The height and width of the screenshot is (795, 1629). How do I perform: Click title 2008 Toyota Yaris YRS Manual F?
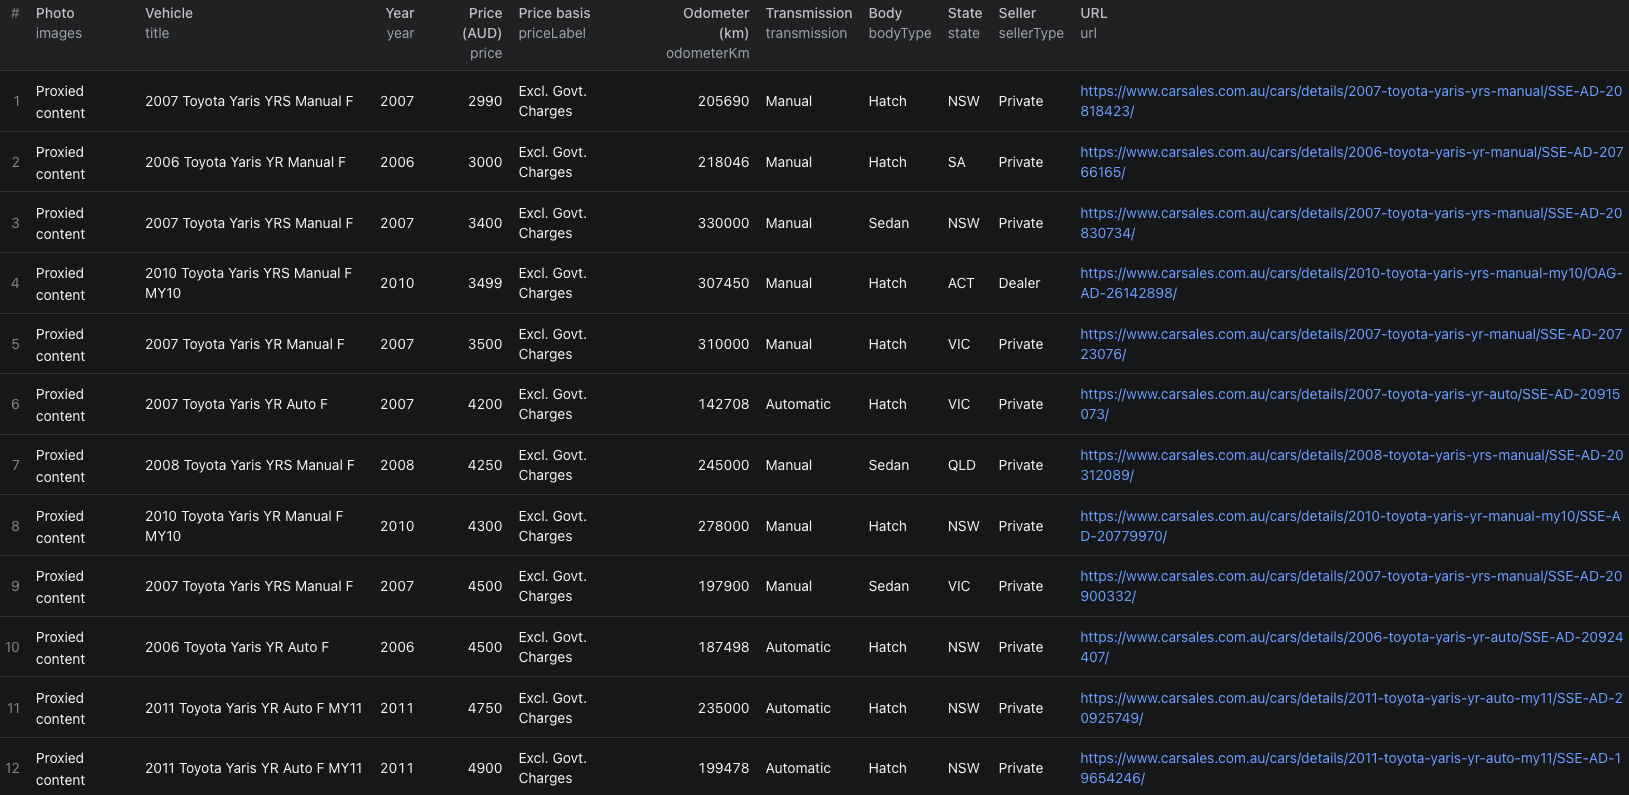(x=249, y=465)
